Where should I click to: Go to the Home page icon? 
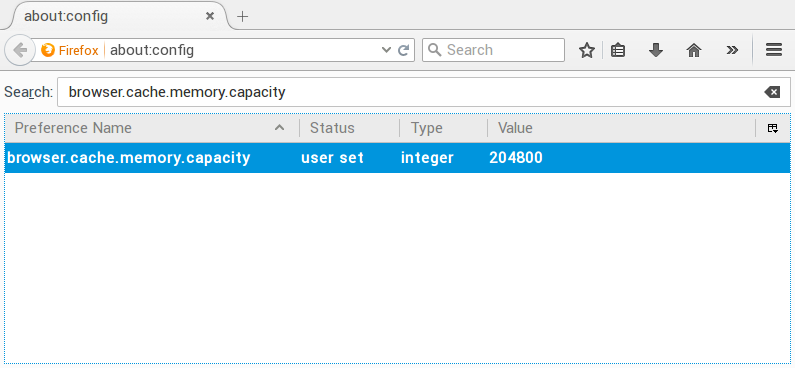(694, 50)
